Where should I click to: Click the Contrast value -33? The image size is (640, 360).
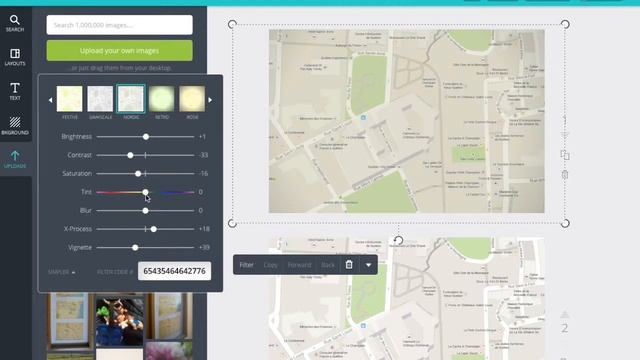click(204, 155)
